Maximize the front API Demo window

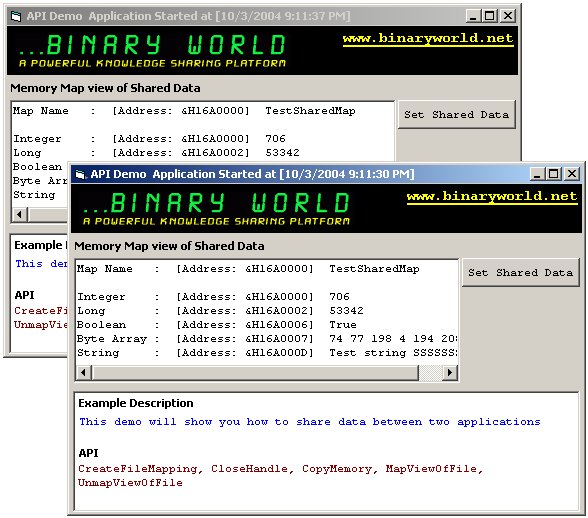click(554, 174)
